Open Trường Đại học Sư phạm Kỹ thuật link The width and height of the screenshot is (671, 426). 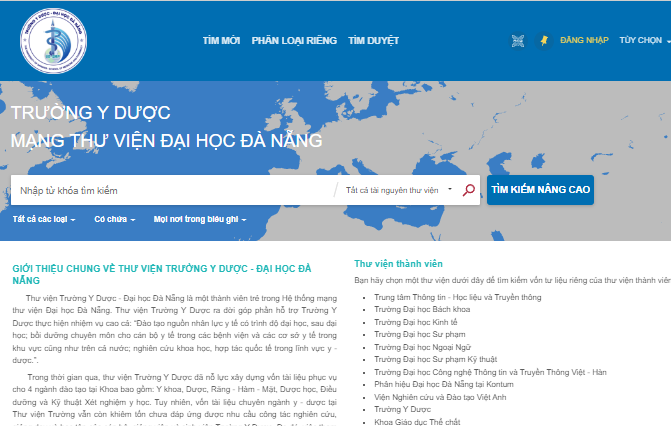tap(435, 359)
